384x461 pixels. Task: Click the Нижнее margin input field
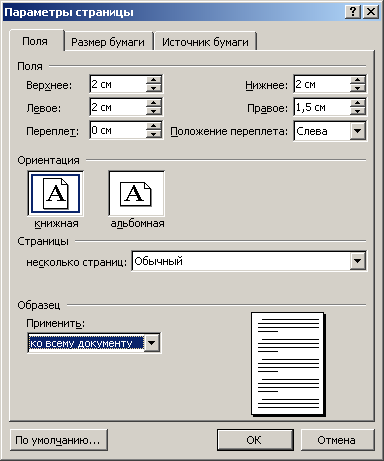click(322, 84)
